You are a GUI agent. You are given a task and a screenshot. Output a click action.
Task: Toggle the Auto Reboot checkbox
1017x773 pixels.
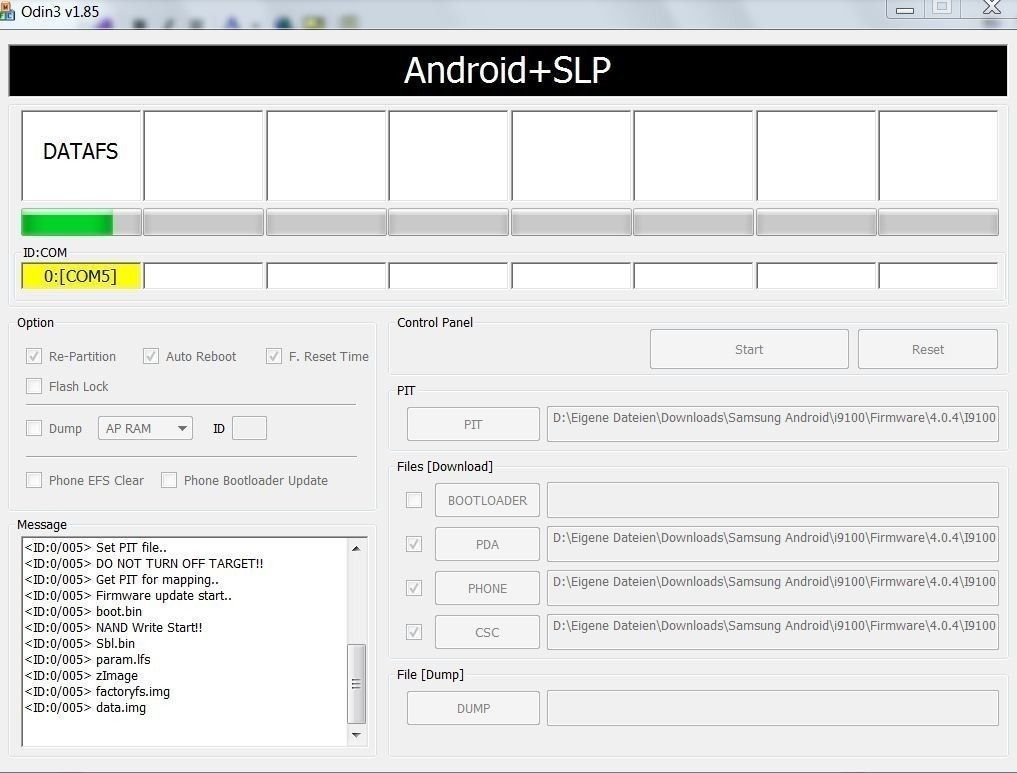point(150,356)
